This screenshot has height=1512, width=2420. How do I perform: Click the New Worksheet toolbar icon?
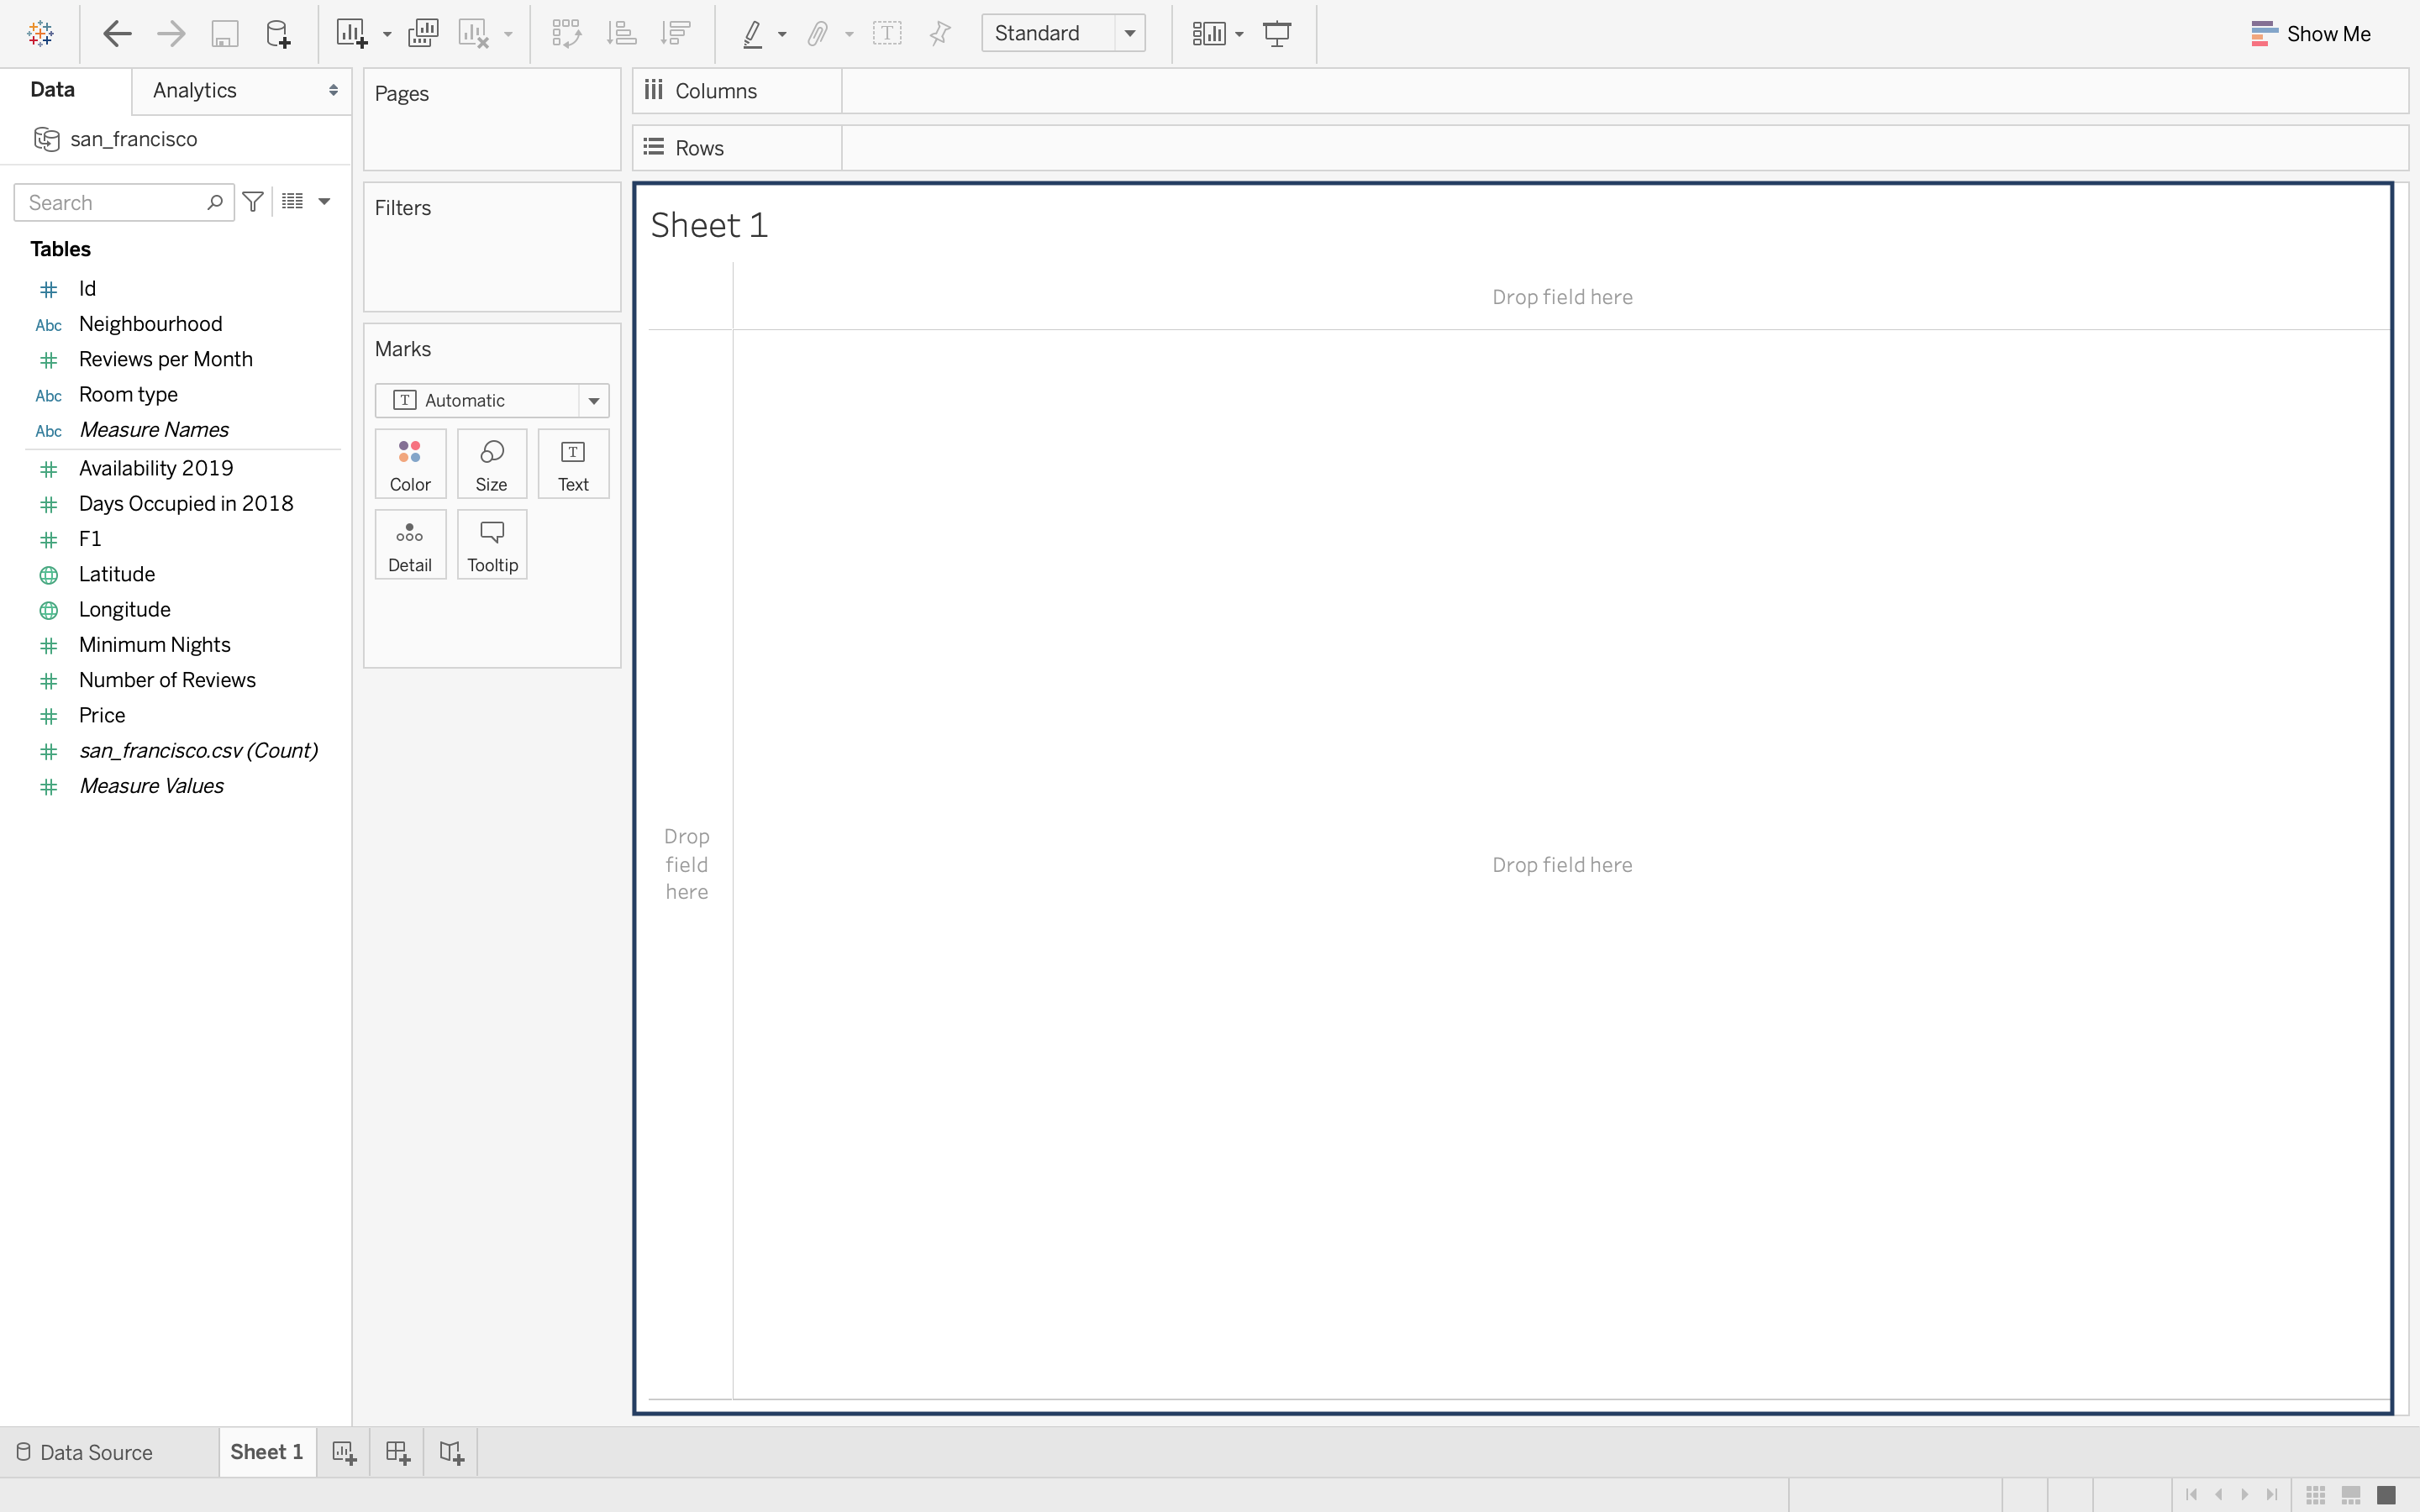click(352, 34)
